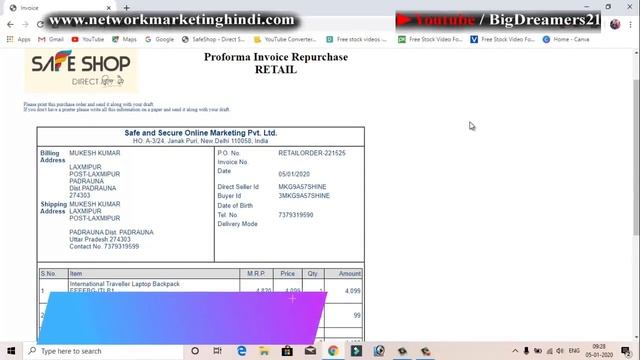Open the YouTube bookmark
This screenshot has width=640, height=360.
[x=88, y=39]
